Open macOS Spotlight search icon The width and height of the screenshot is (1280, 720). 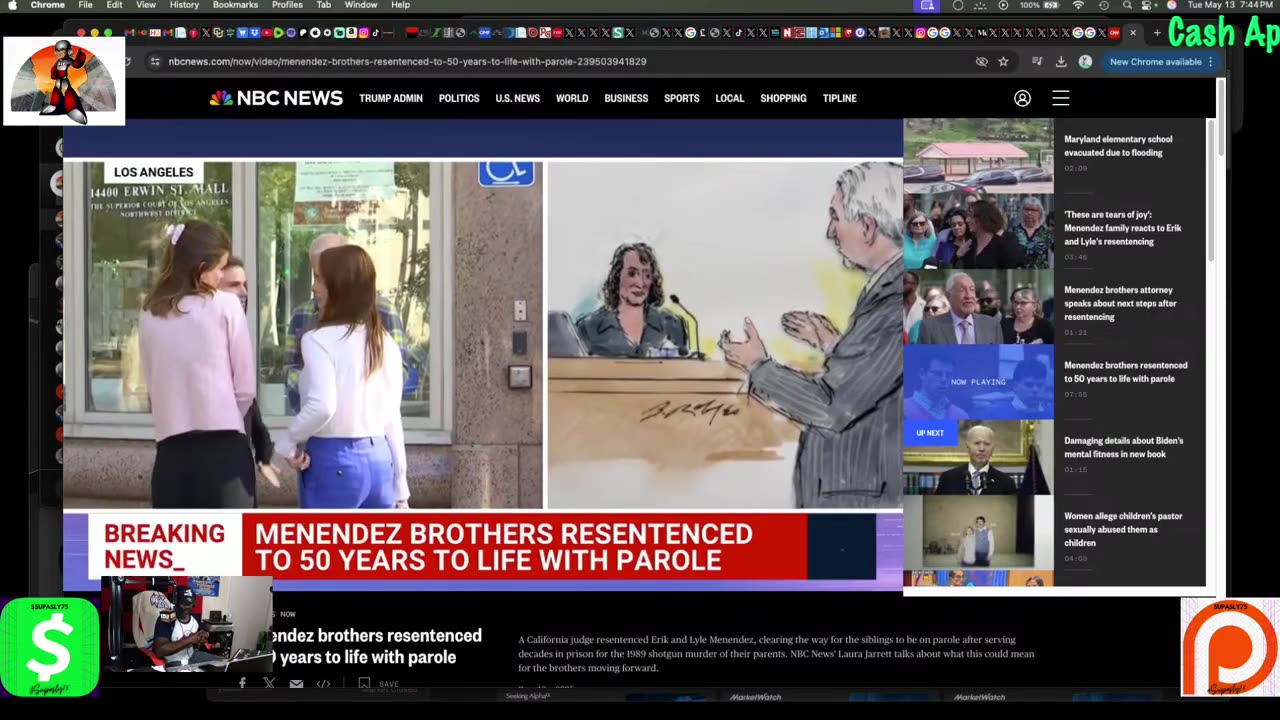point(1127,5)
